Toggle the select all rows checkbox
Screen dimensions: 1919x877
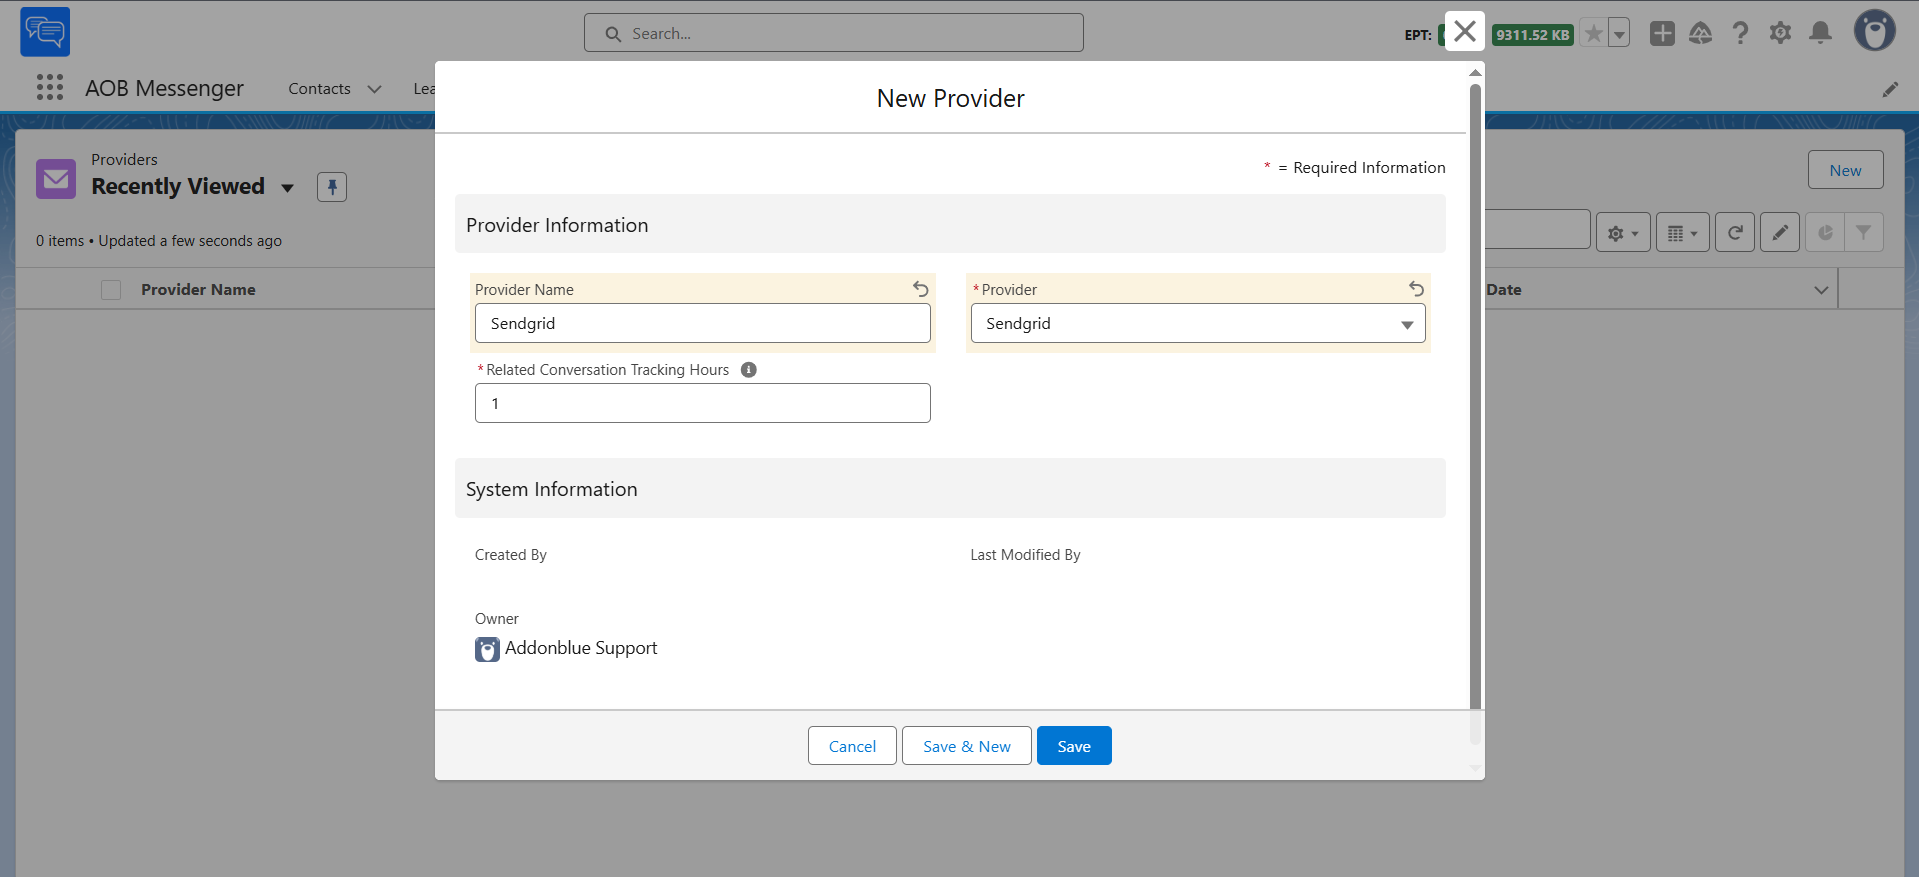pos(111,290)
